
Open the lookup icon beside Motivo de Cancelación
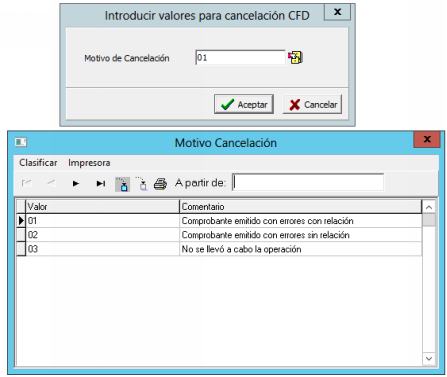coord(295,57)
